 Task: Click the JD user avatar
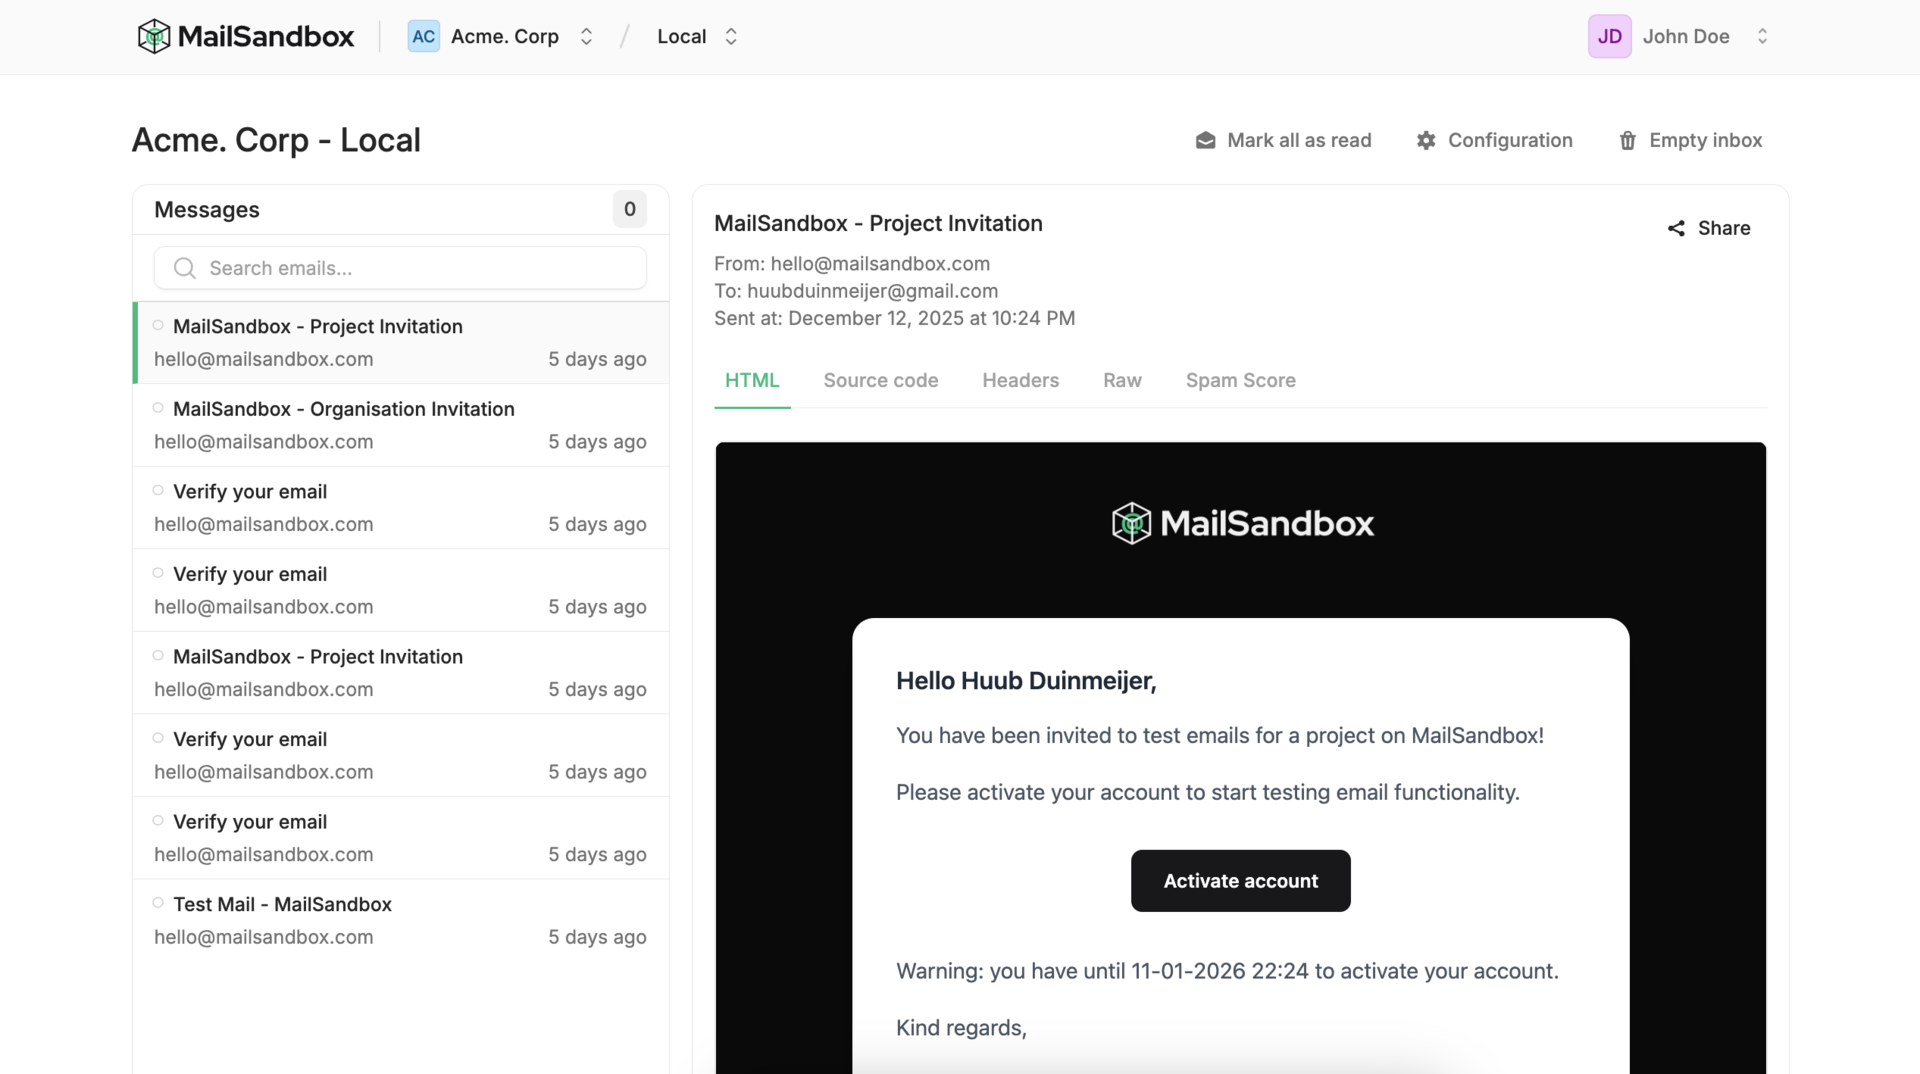pyautogui.click(x=1610, y=36)
